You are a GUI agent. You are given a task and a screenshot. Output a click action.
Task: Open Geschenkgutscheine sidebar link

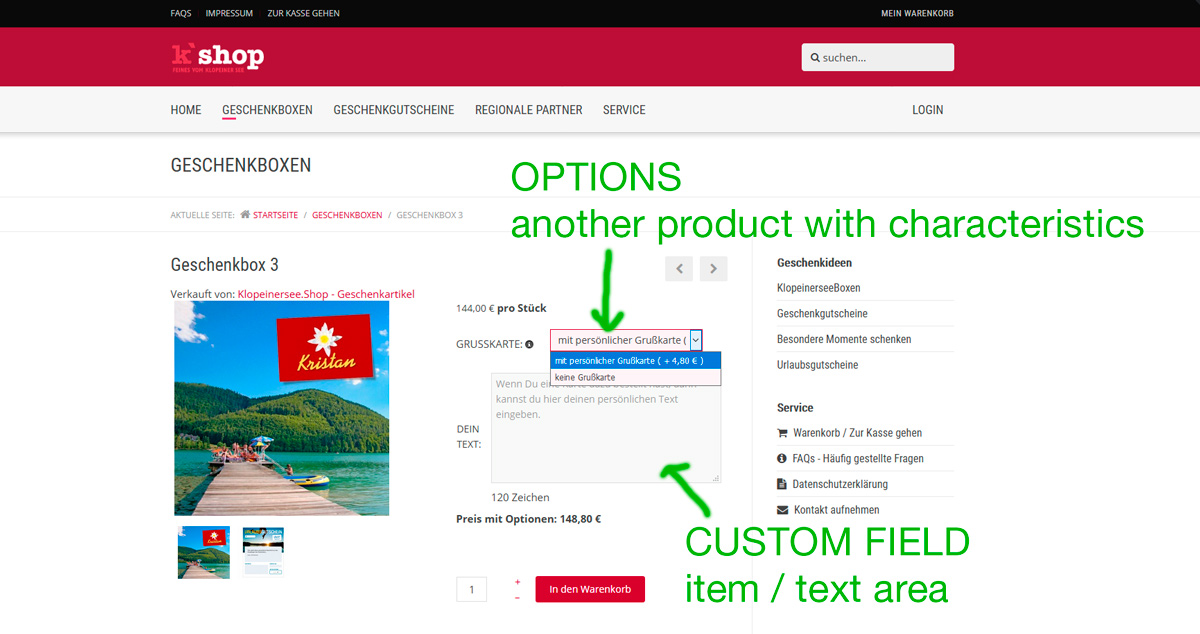pyautogui.click(x=822, y=314)
